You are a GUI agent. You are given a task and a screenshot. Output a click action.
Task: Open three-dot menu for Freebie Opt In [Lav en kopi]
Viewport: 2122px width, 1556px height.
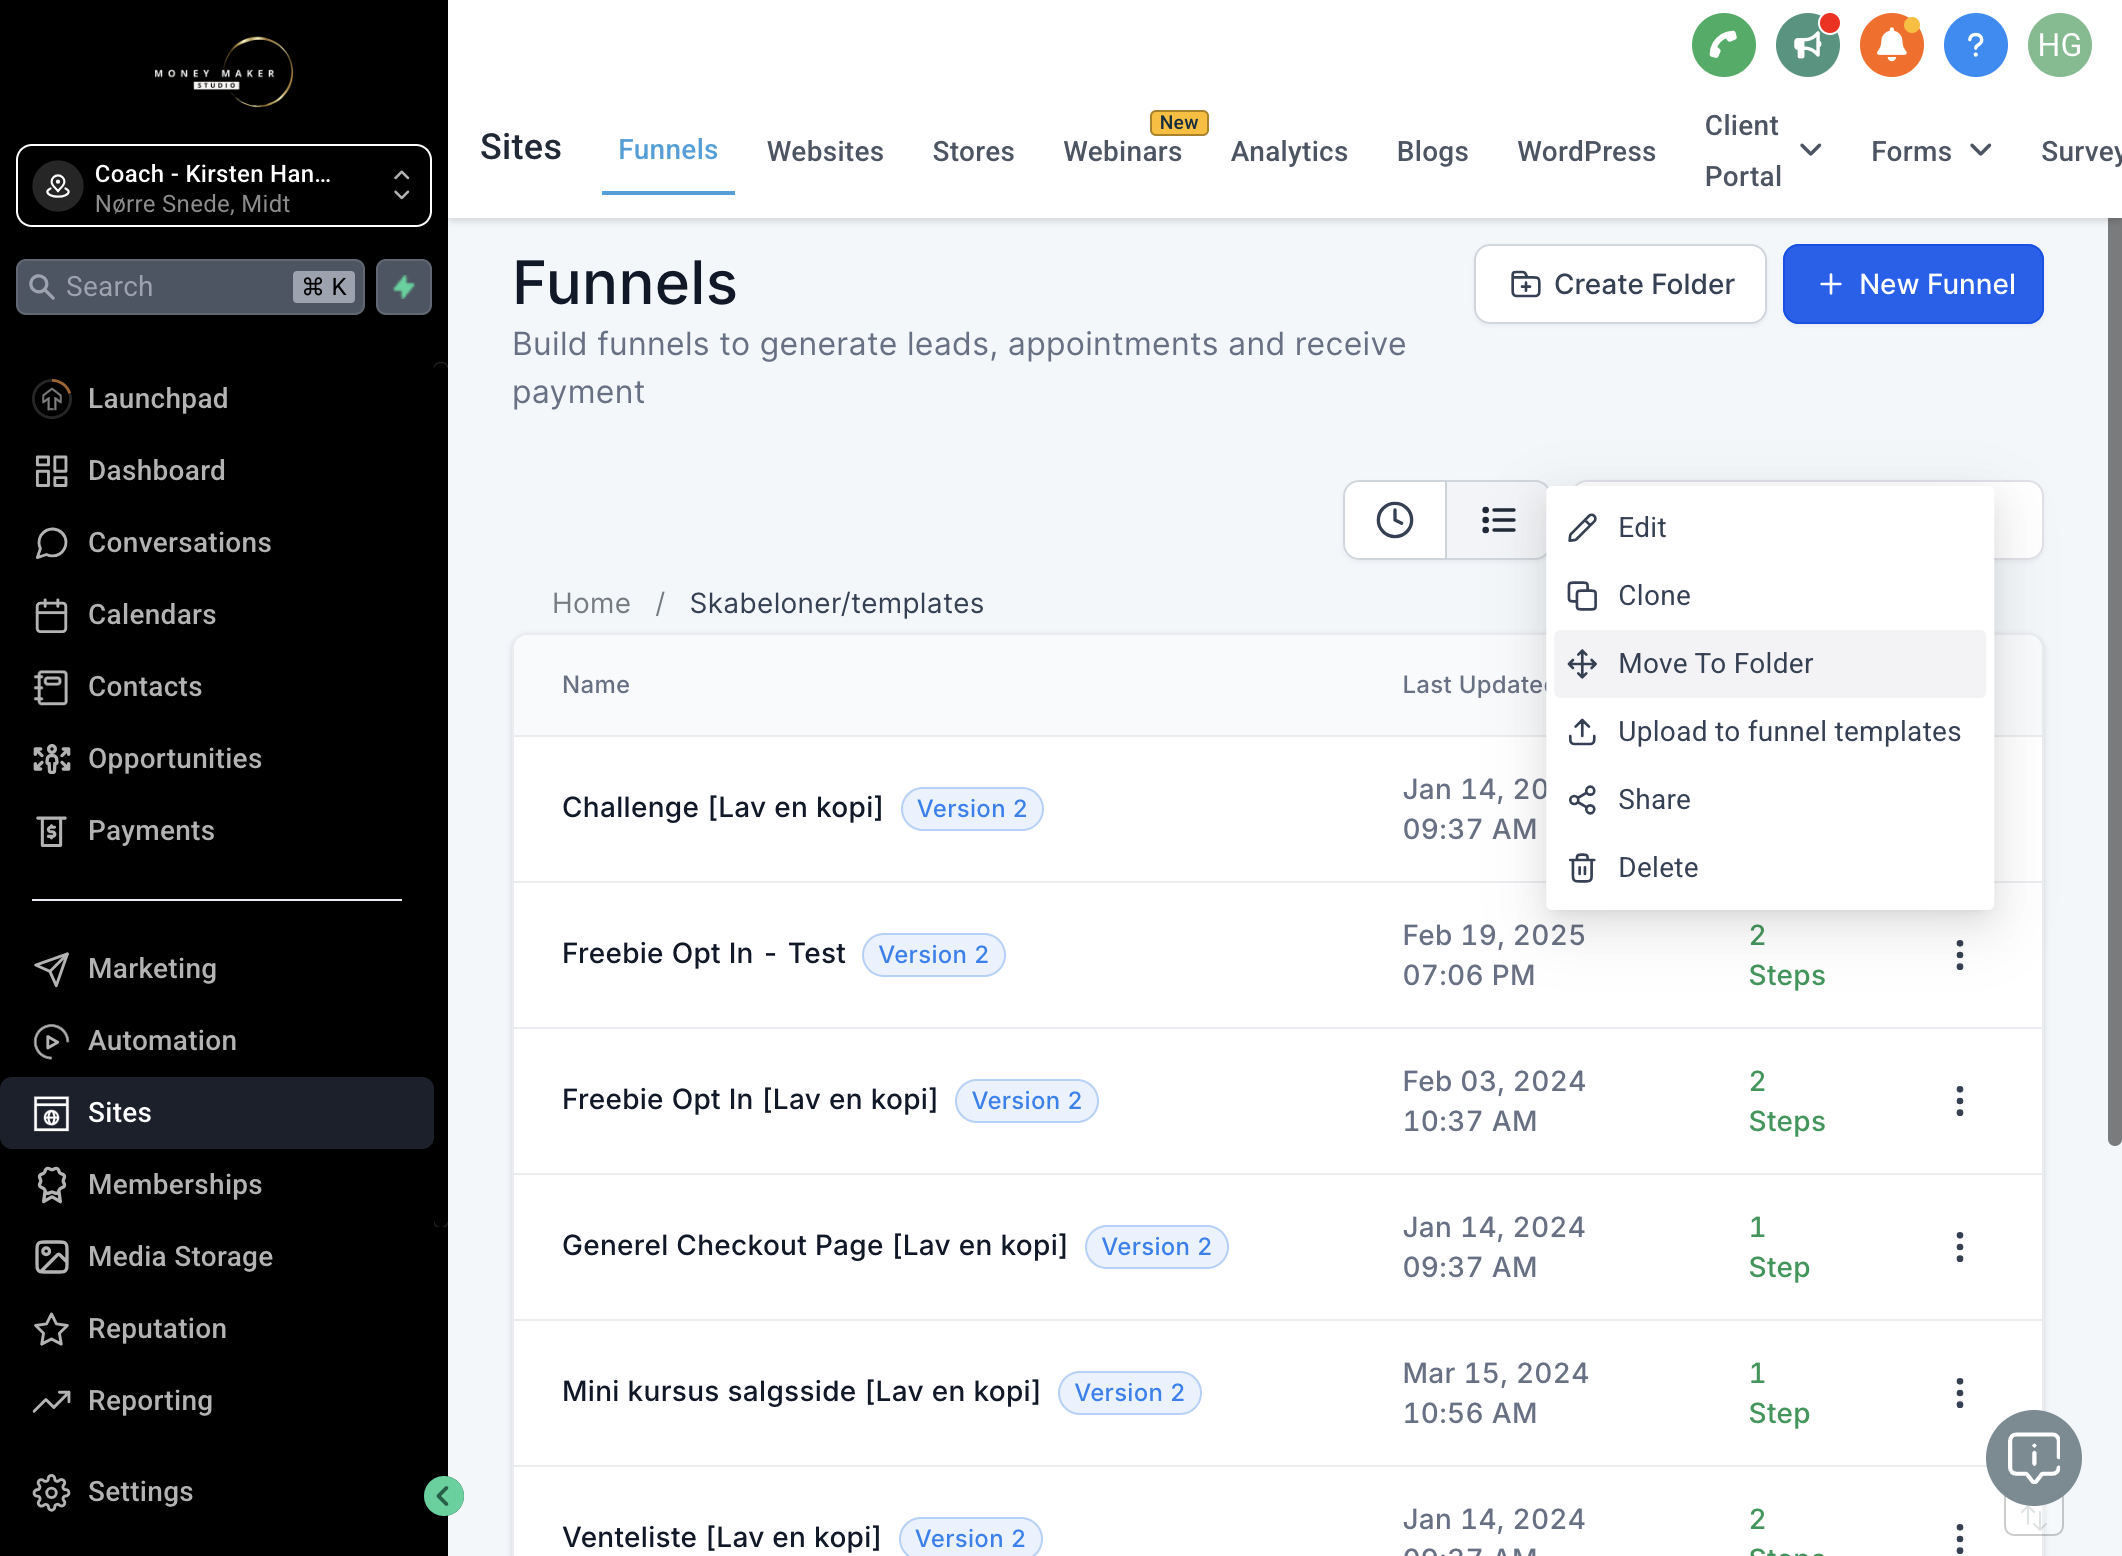[1960, 1101]
